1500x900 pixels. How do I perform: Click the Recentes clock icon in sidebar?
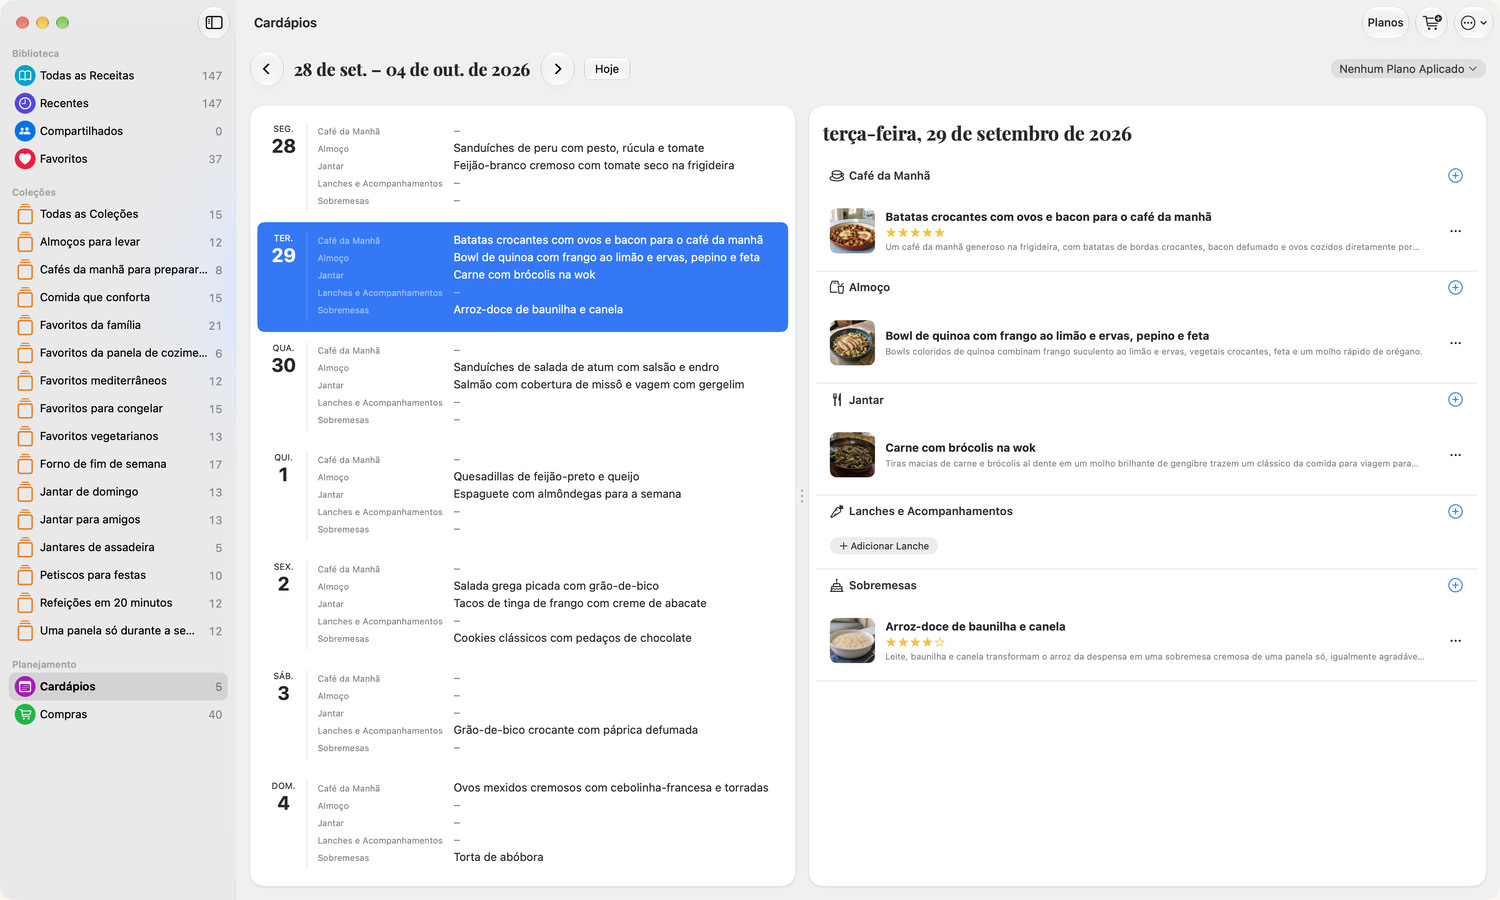tap(25, 103)
